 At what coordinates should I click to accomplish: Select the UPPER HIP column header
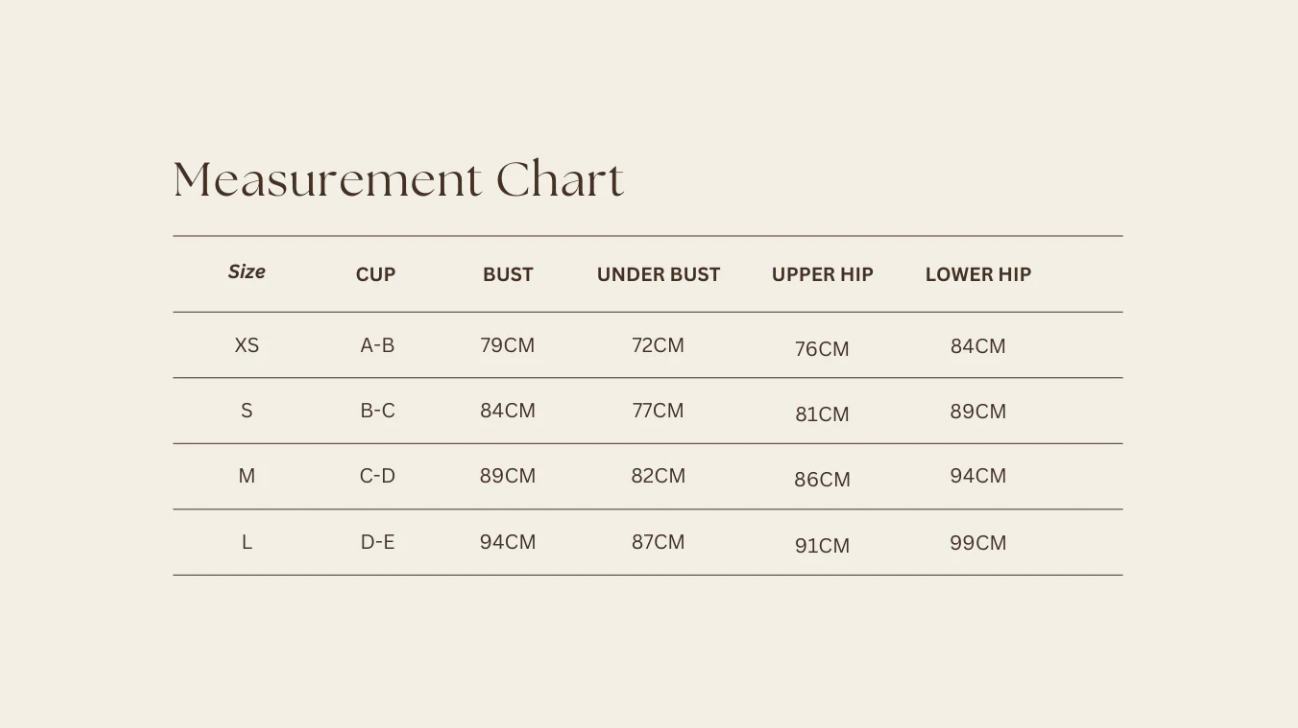[822, 275]
